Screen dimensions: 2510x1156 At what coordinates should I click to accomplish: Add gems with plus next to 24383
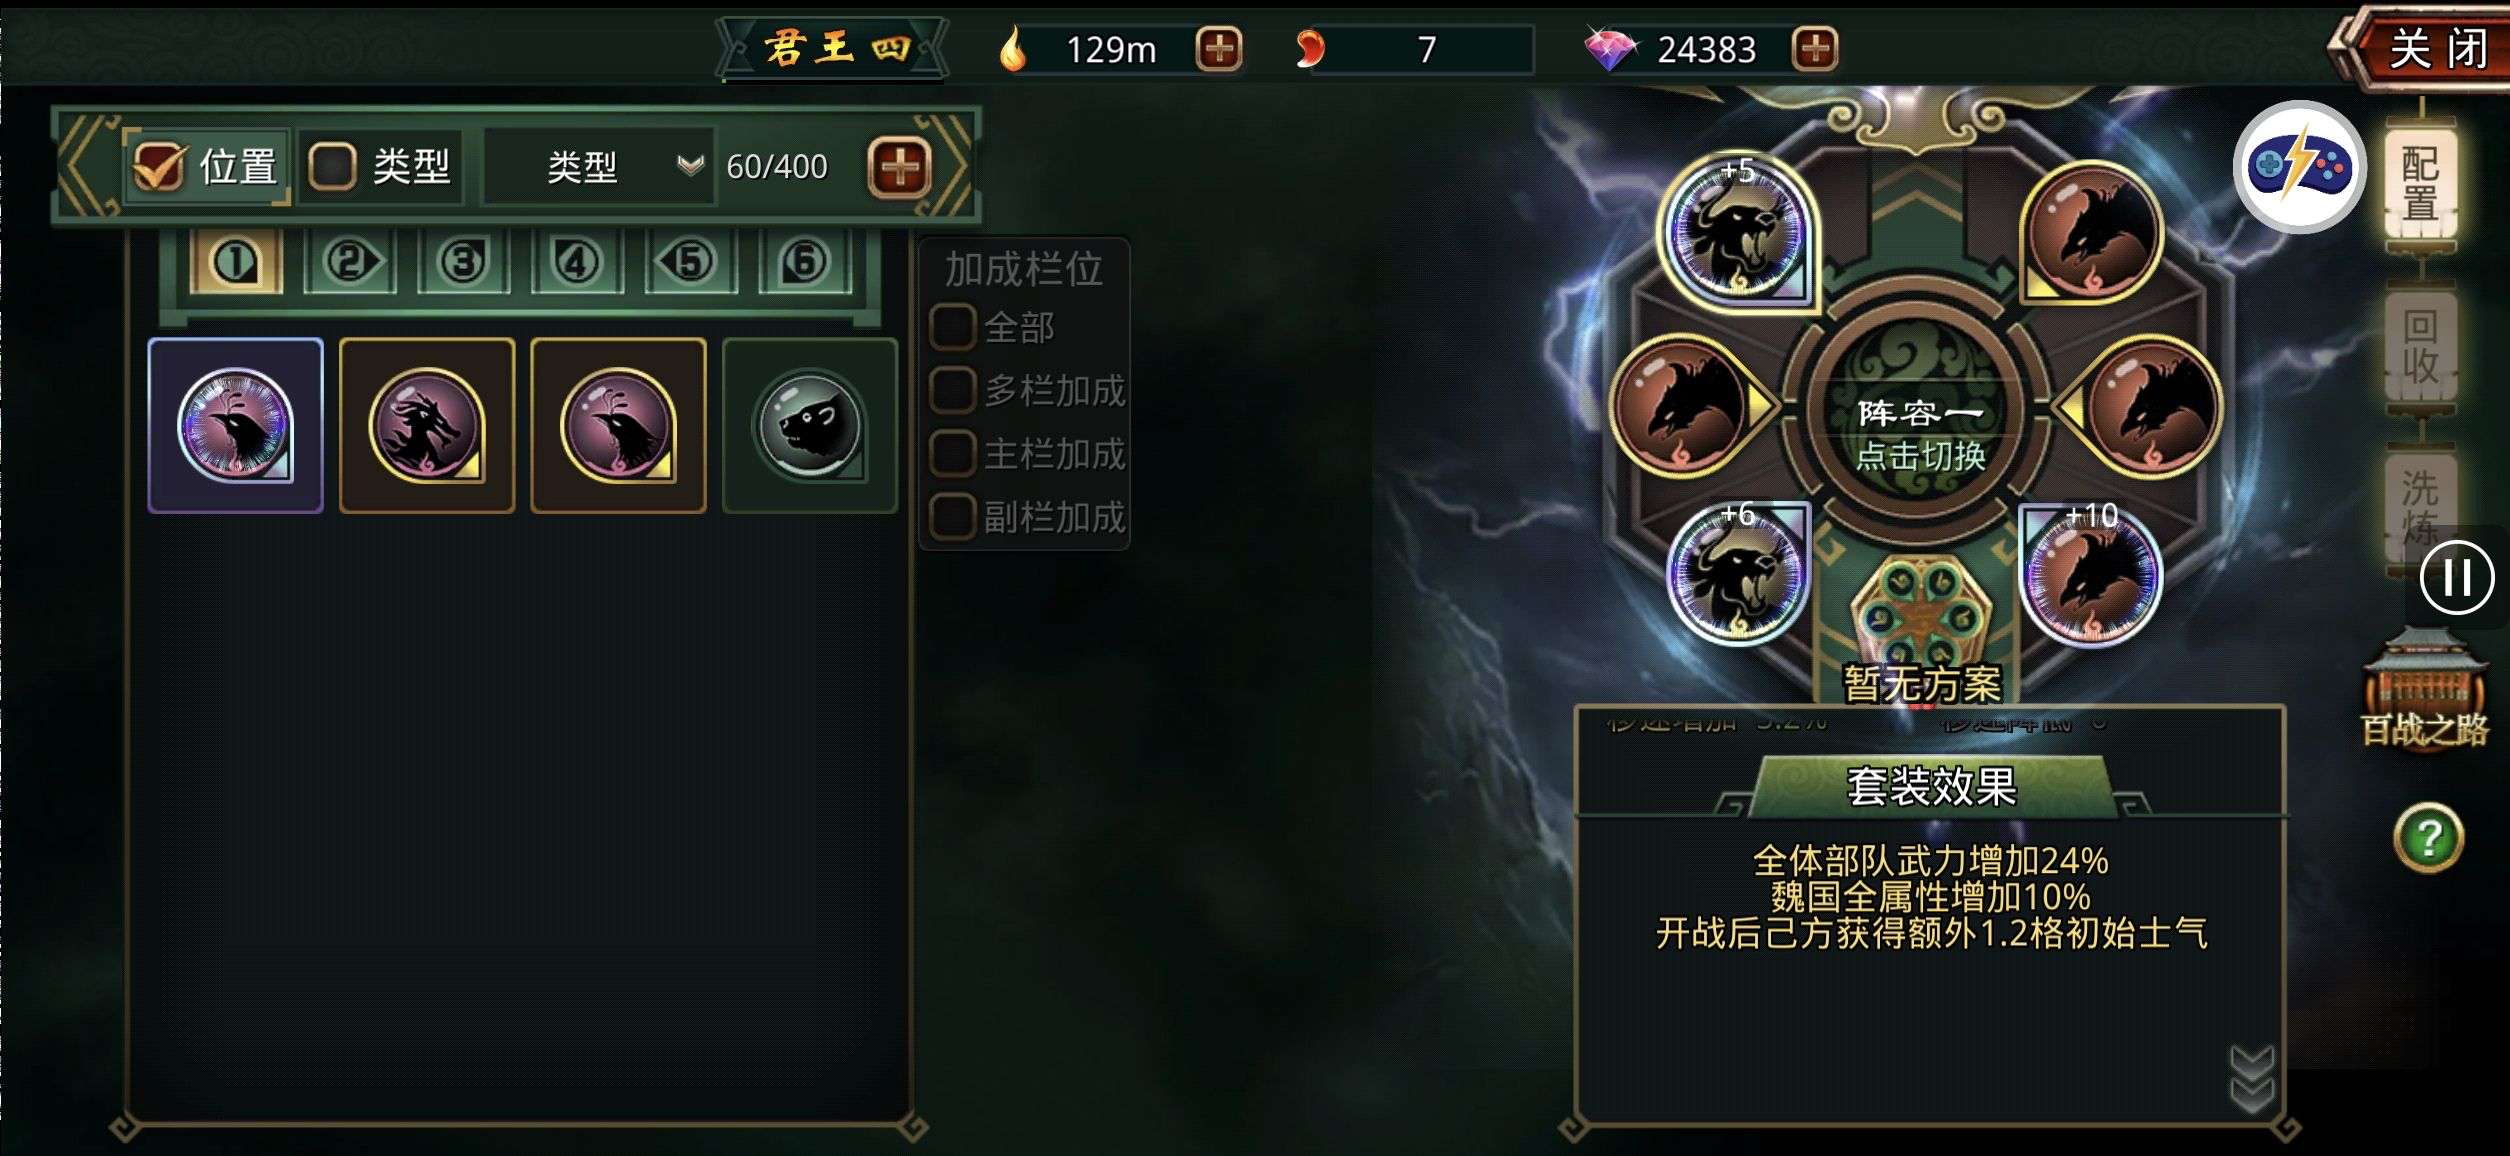[1815, 48]
